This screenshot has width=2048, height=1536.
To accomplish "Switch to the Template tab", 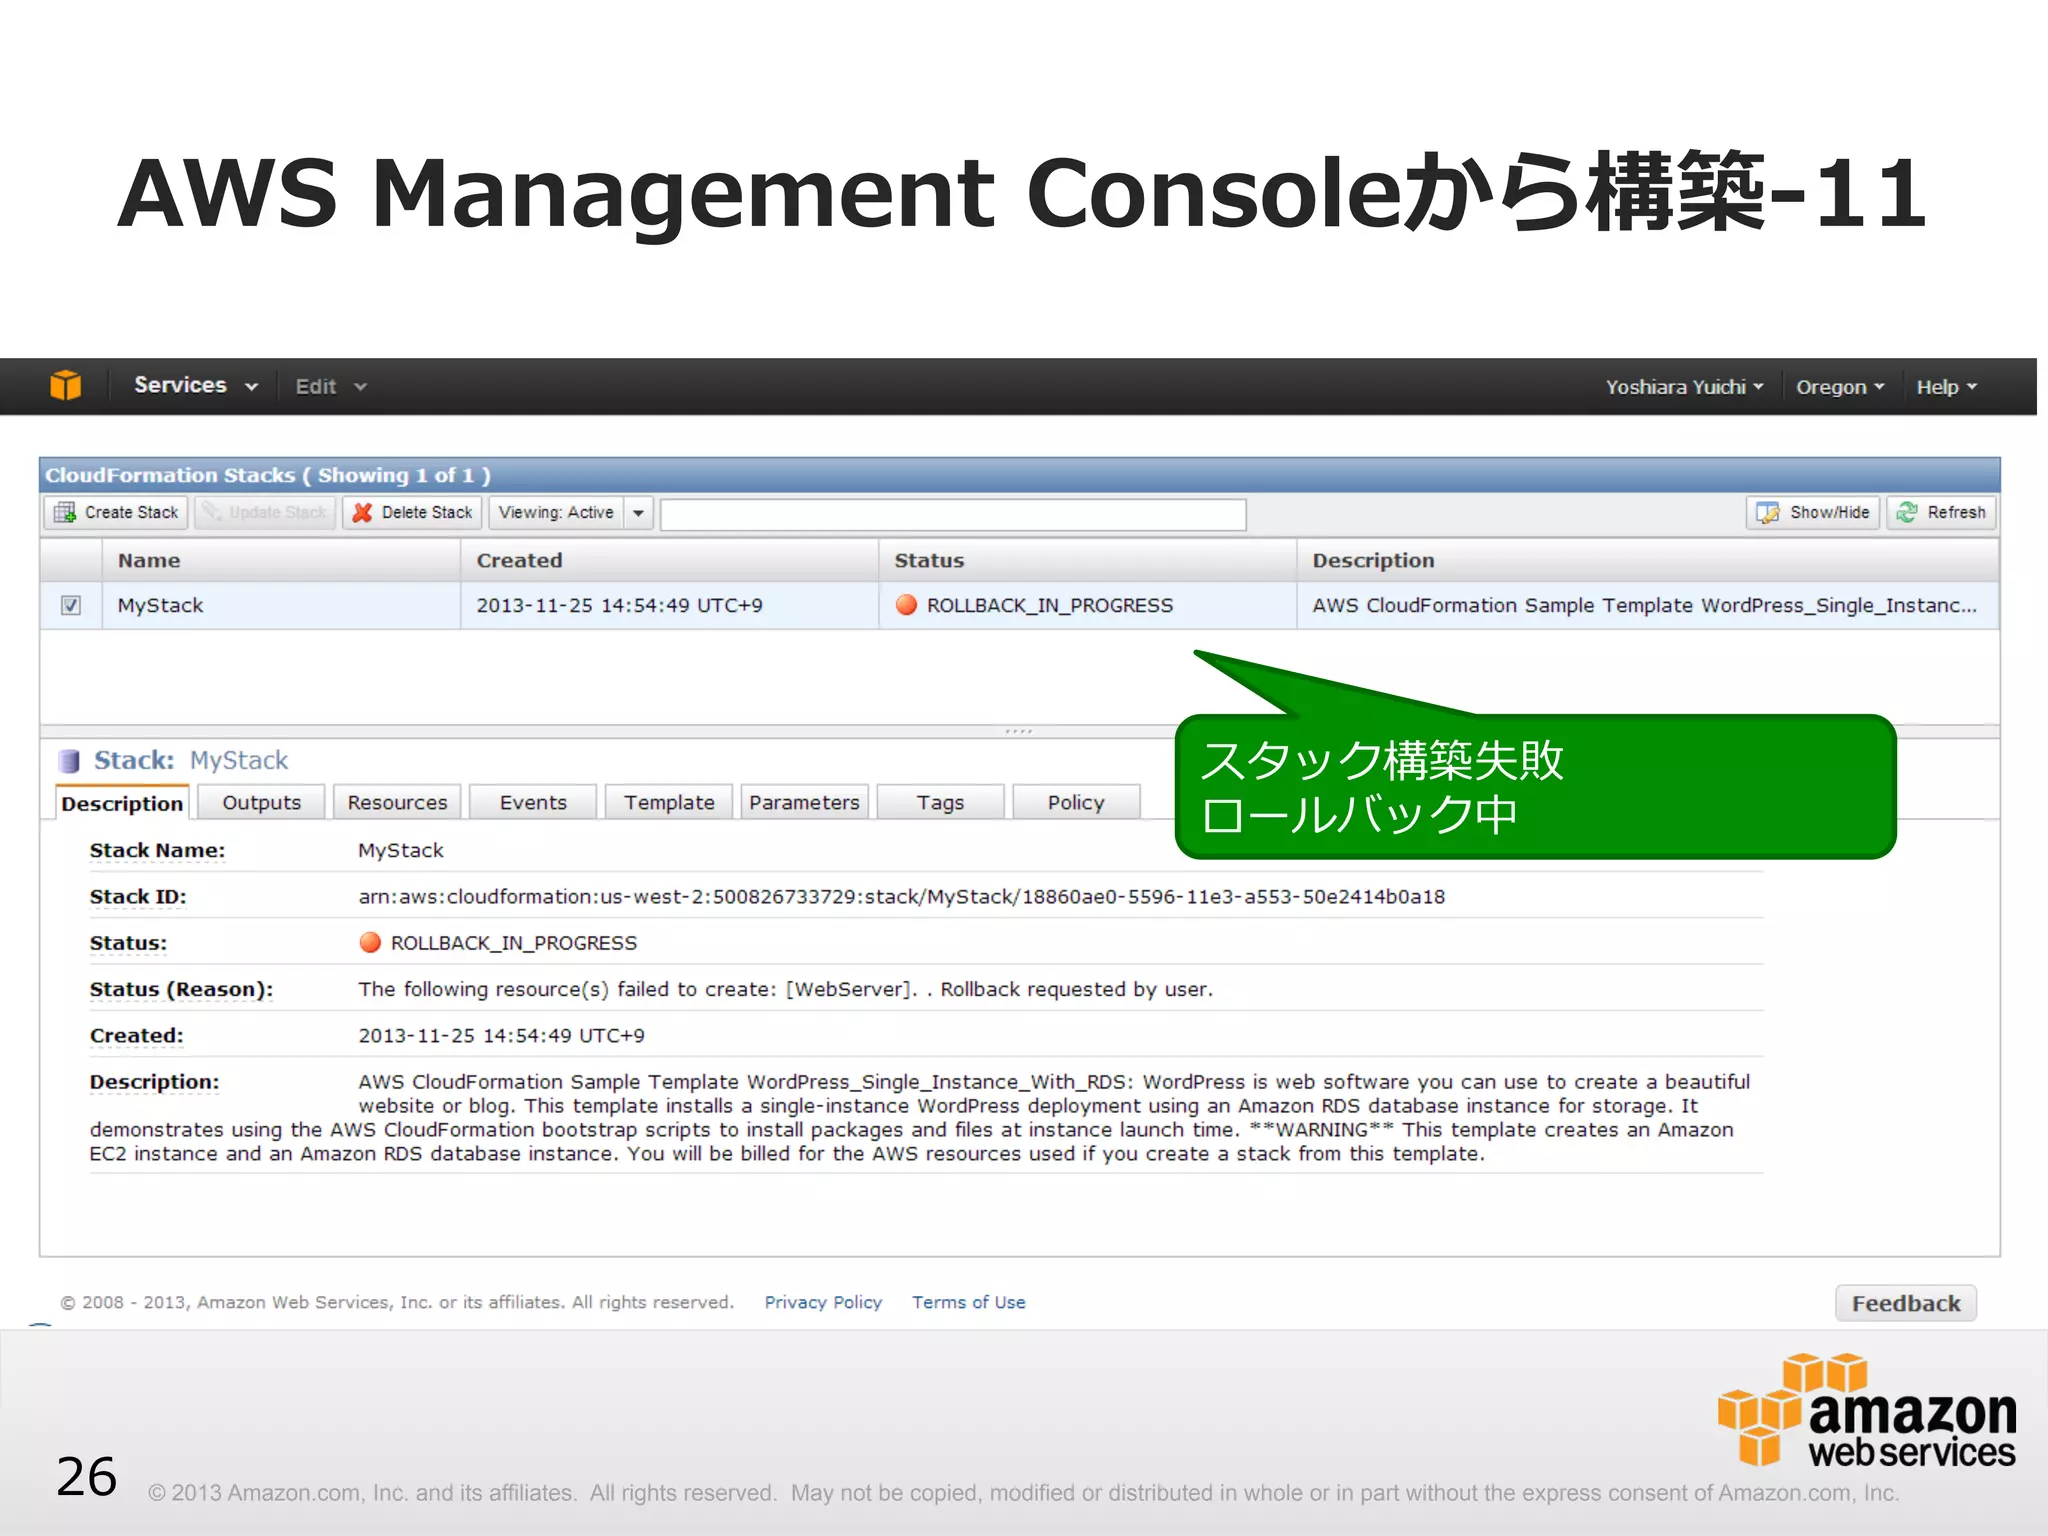I will (669, 802).
